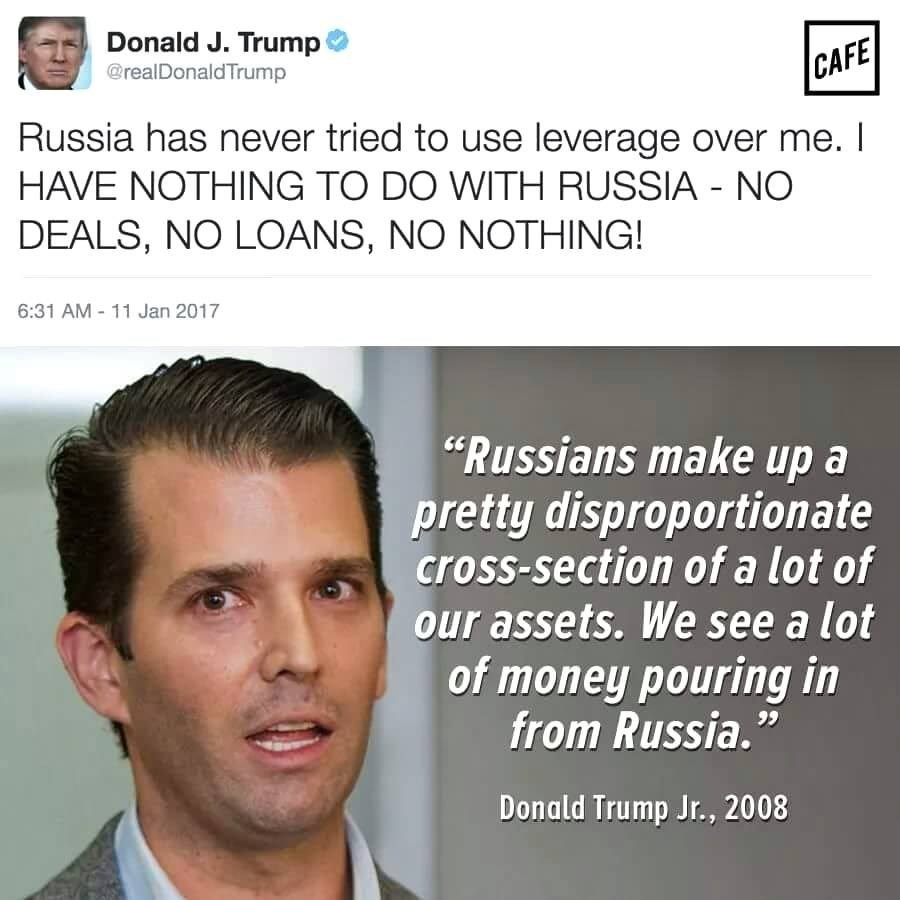Click the tweet line starting 'Russia has never'
This screenshot has height=900, width=900.
(x=441, y=138)
